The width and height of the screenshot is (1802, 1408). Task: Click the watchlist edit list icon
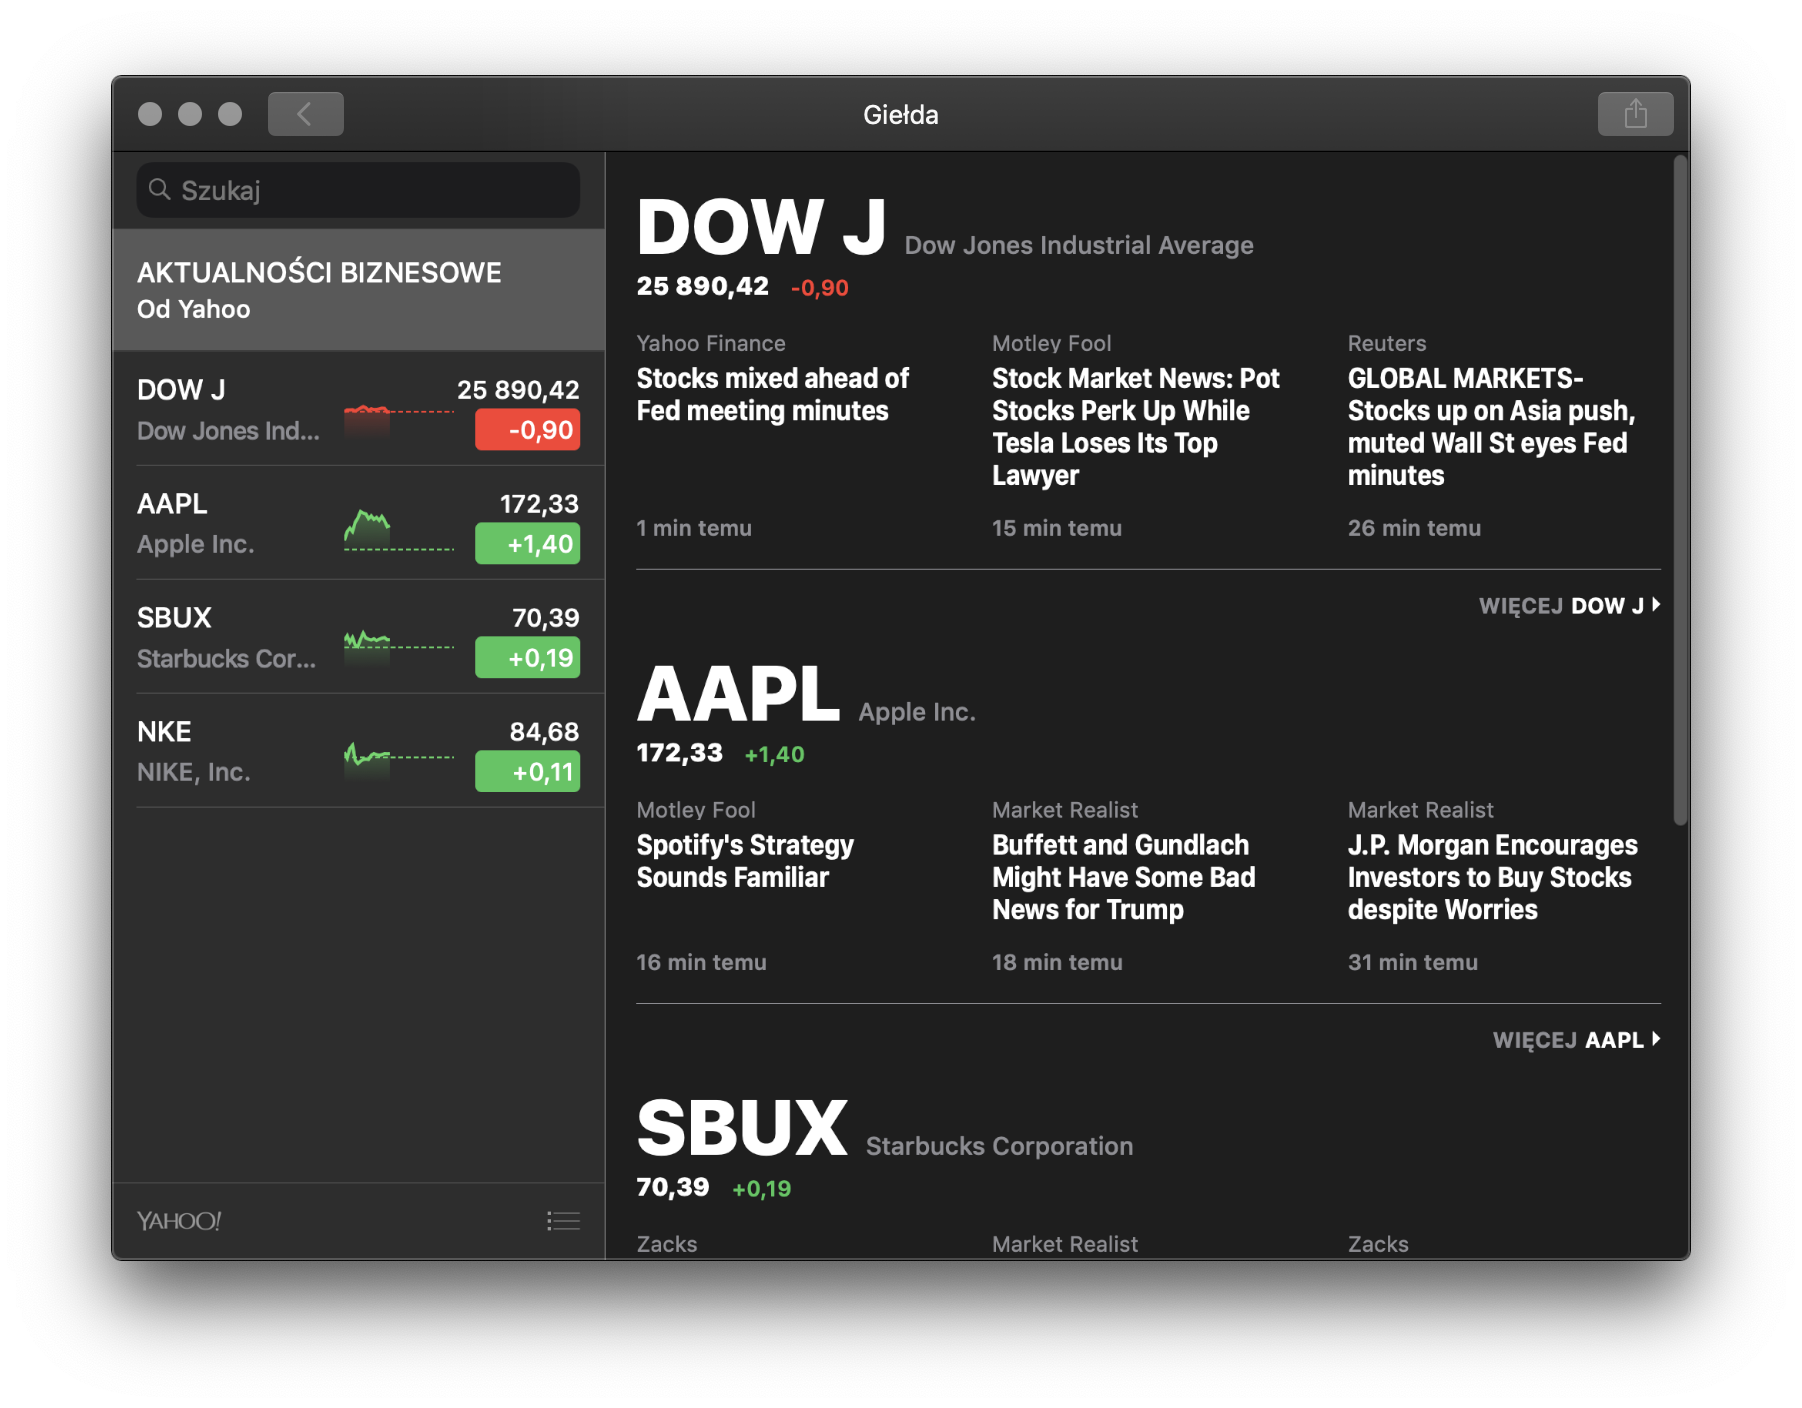(x=563, y=1220)
